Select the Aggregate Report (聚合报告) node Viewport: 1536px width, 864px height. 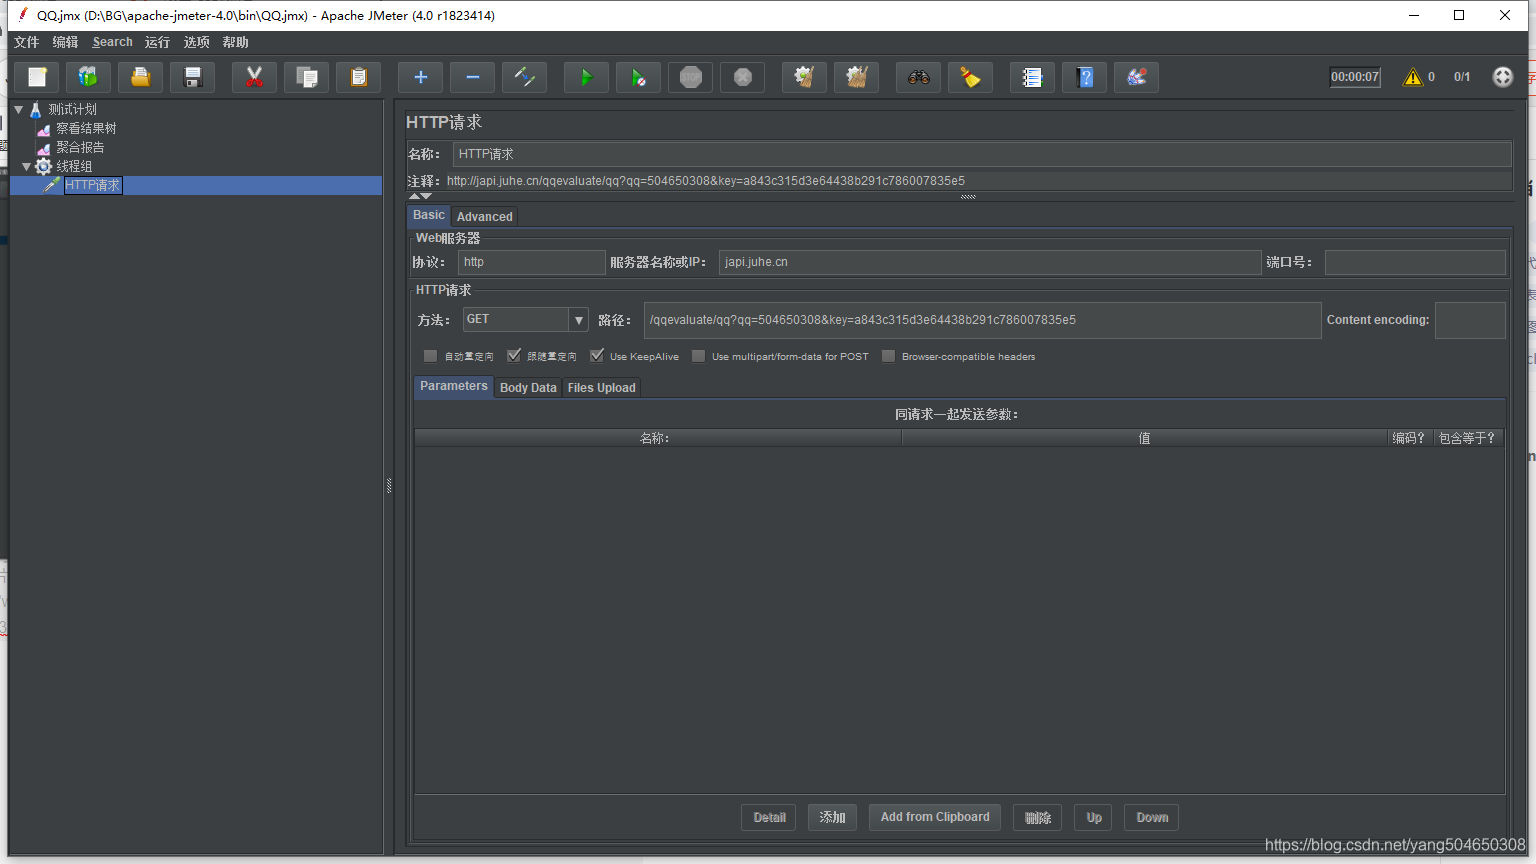pyautogui.click(x=80, y=147)
